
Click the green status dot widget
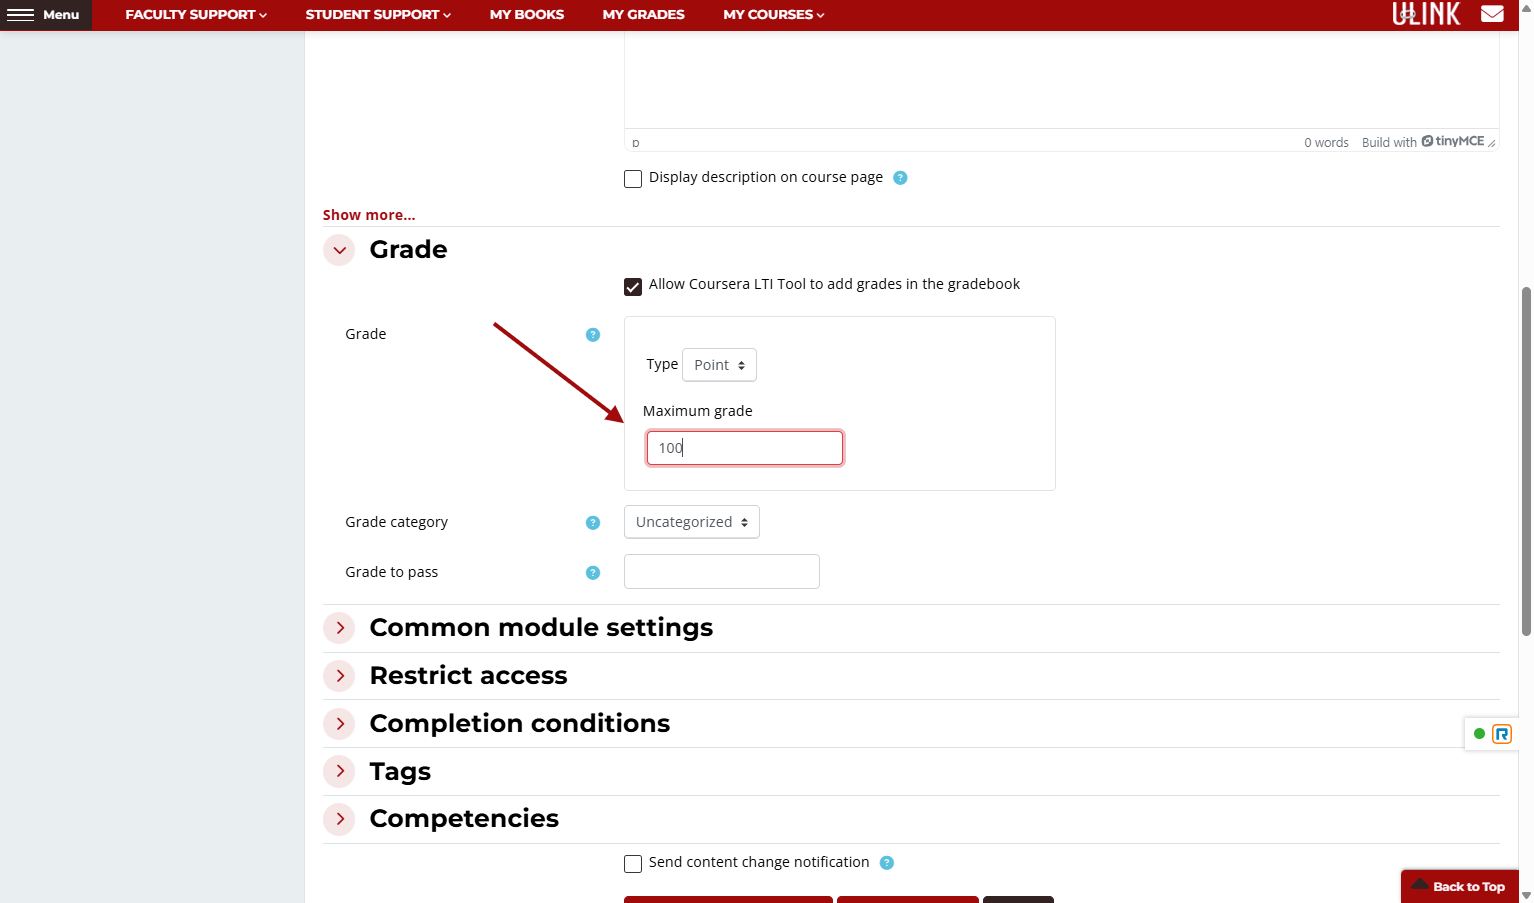tap(1479, 734)
